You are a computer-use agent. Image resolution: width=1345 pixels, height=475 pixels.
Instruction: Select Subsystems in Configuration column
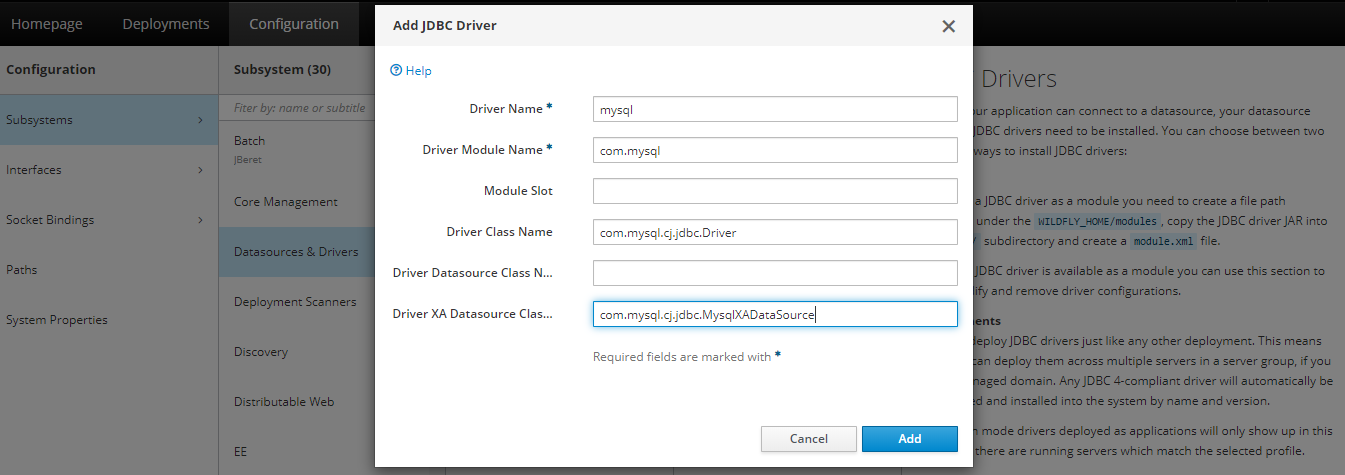pyautogui.click(x=109, y=120)
